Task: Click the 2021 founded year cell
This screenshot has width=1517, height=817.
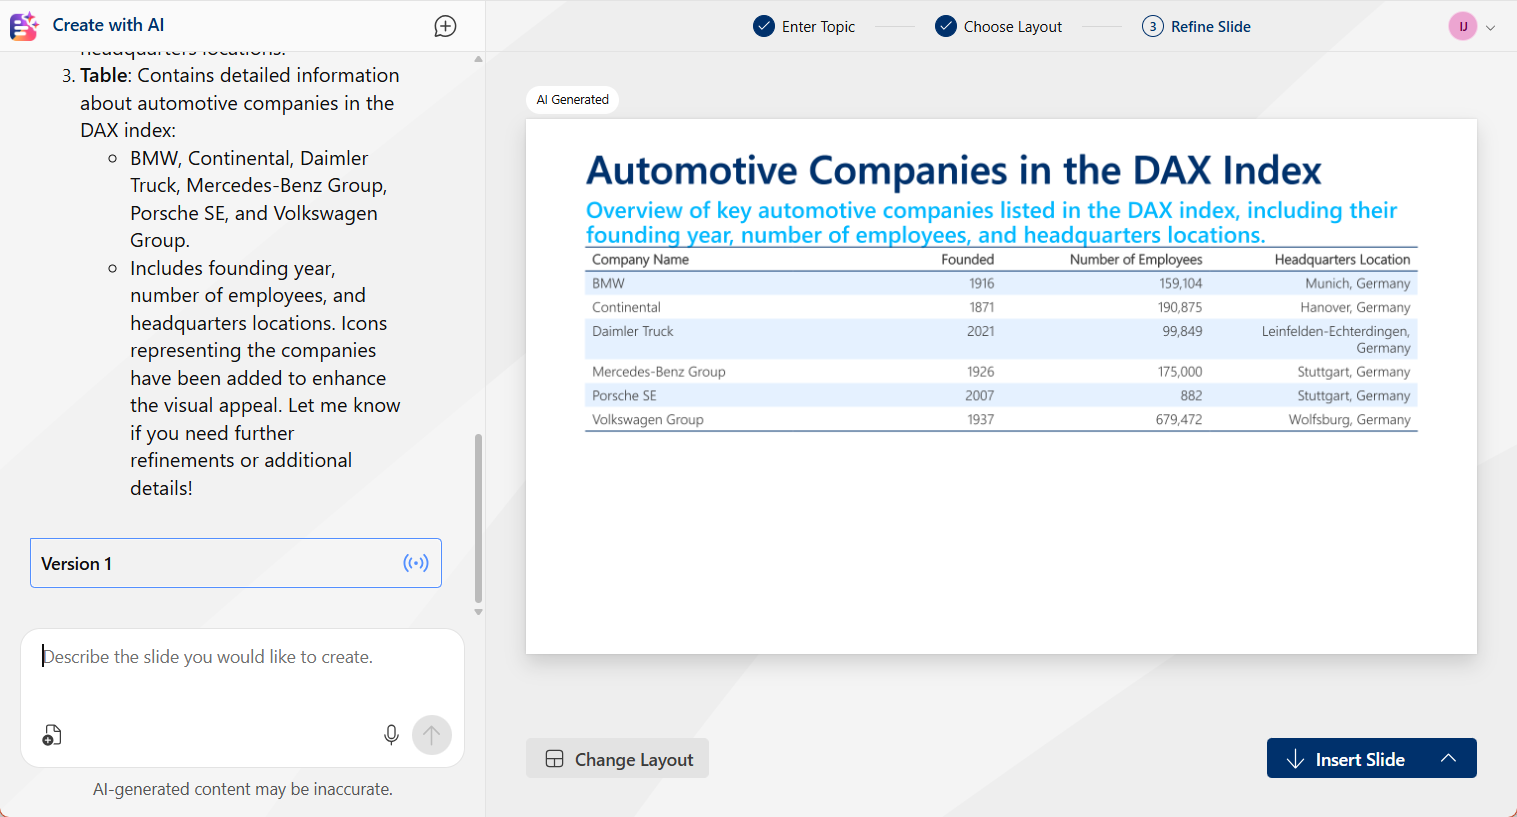Action: (x=980, y=331)
